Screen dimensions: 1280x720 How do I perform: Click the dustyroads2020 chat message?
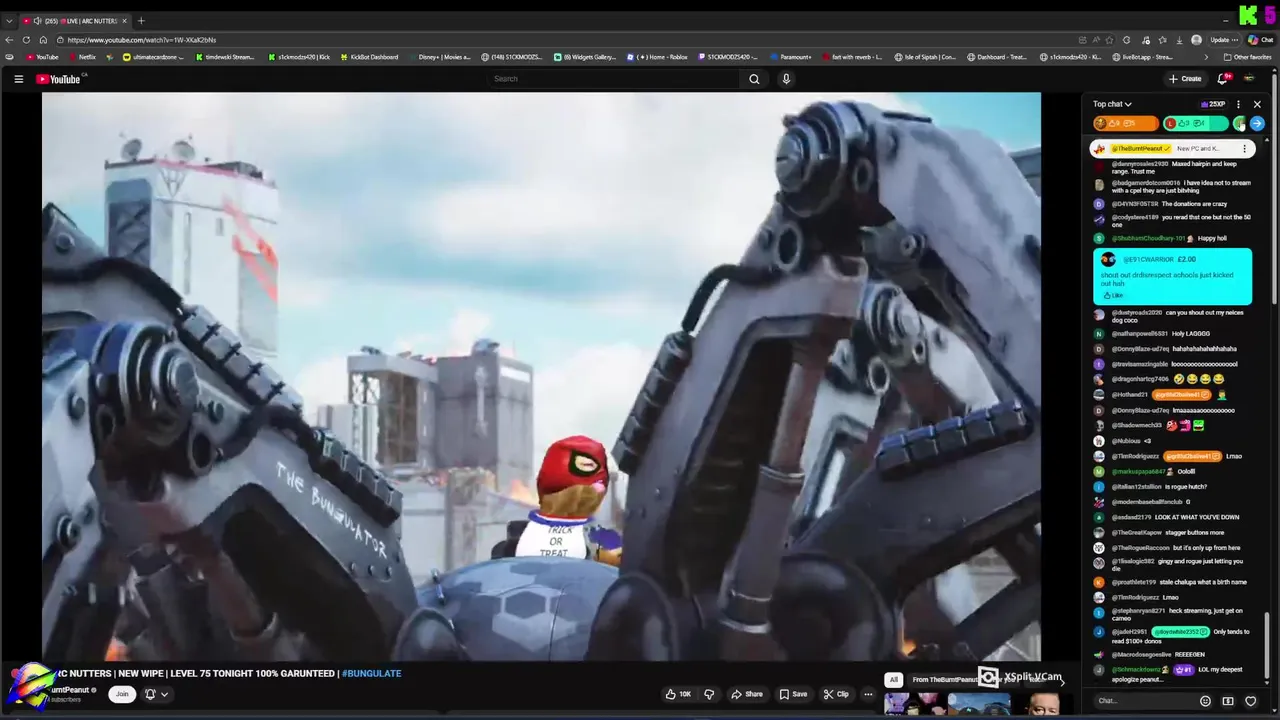click(1172, 318)
